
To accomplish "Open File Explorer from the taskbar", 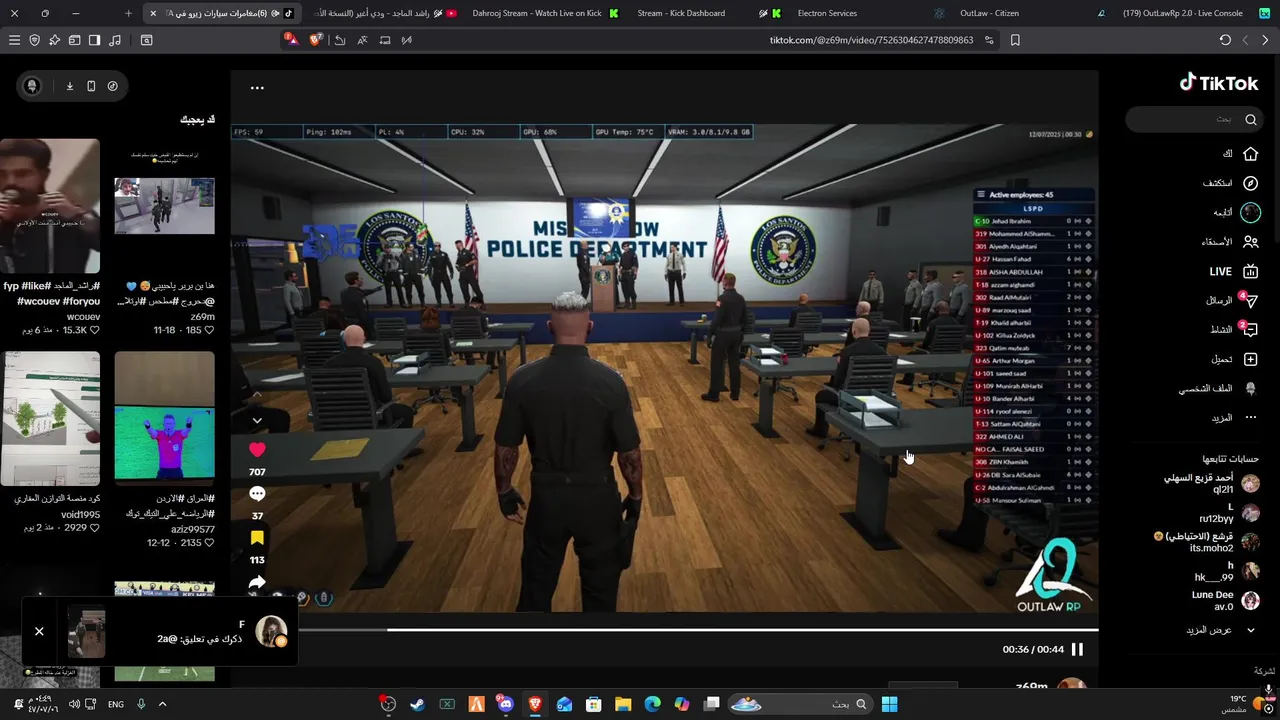I will pos(623,704).
